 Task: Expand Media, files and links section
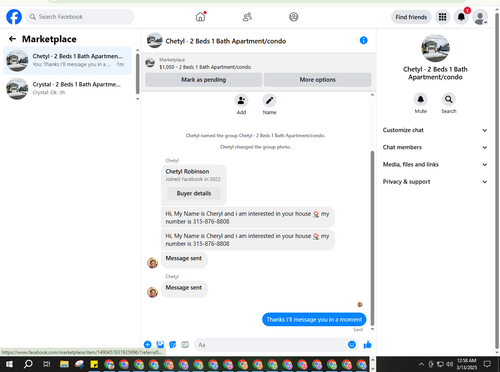click(x=435, y=164)
